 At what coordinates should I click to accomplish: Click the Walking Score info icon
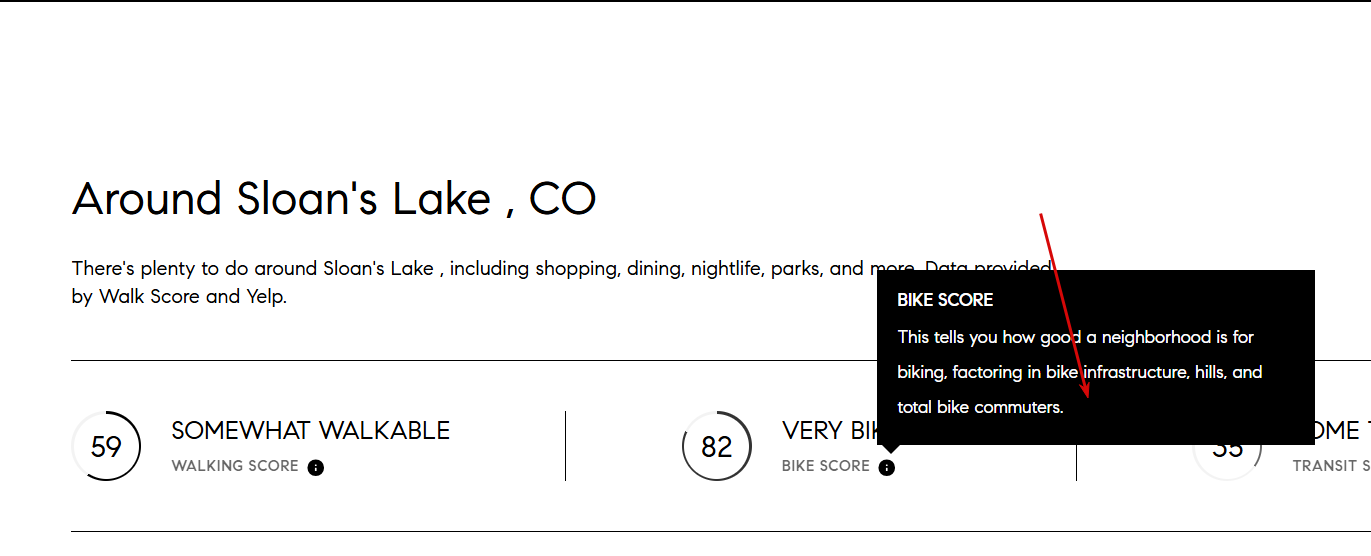click(x=316, y=467)
